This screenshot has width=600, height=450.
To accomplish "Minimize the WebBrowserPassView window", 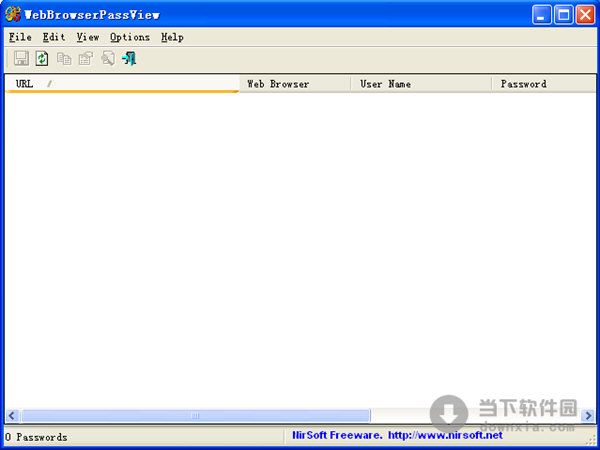I will coord(541,15).
